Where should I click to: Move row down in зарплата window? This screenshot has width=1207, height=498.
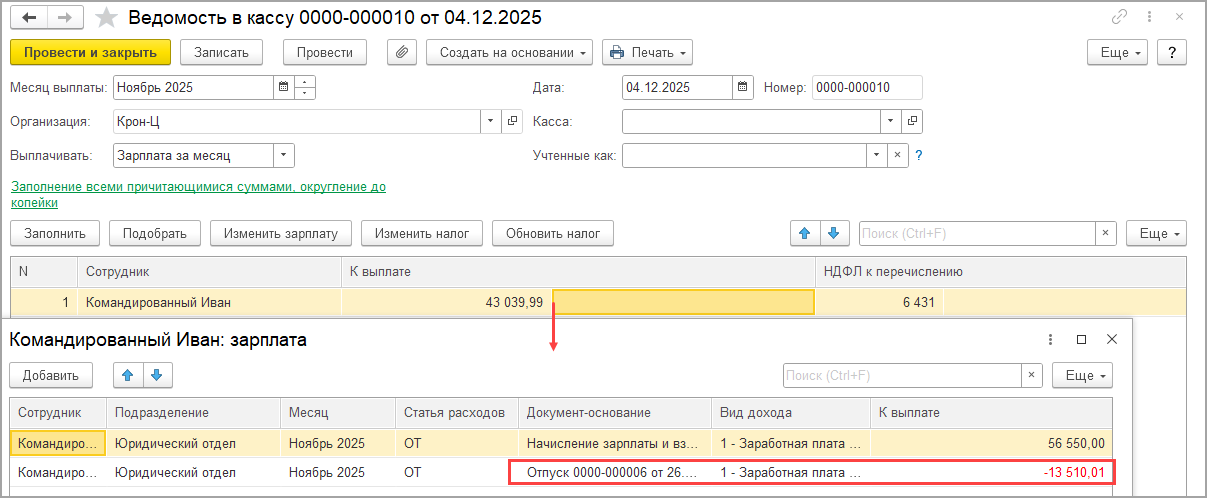[158, 375]
